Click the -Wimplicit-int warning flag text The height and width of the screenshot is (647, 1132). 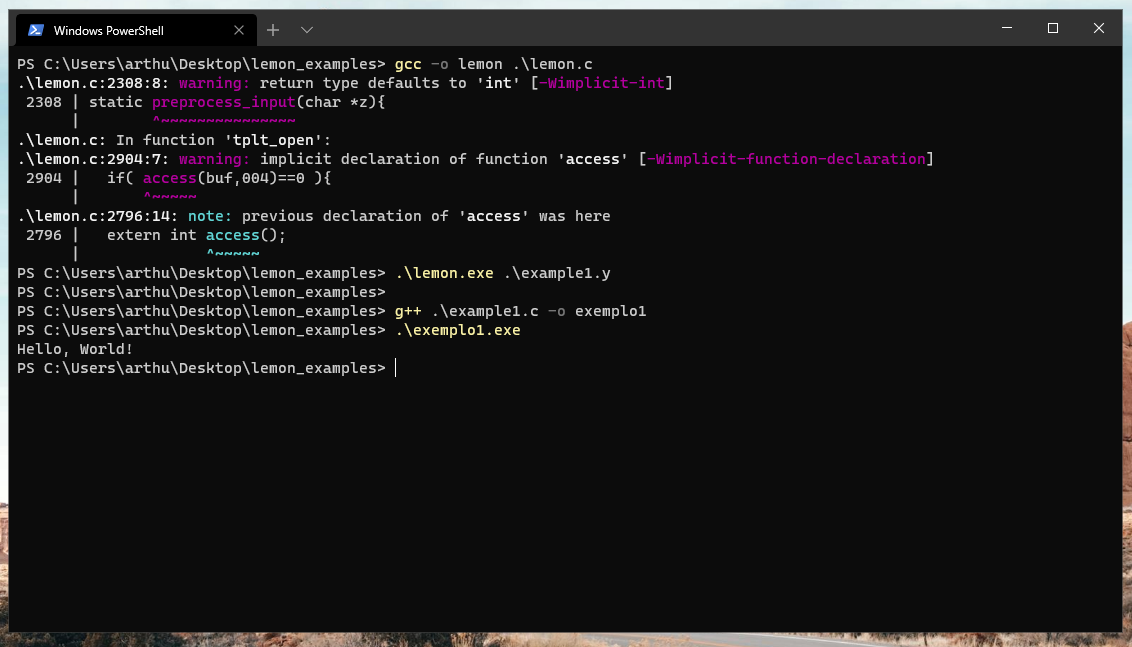coord(600,82)
